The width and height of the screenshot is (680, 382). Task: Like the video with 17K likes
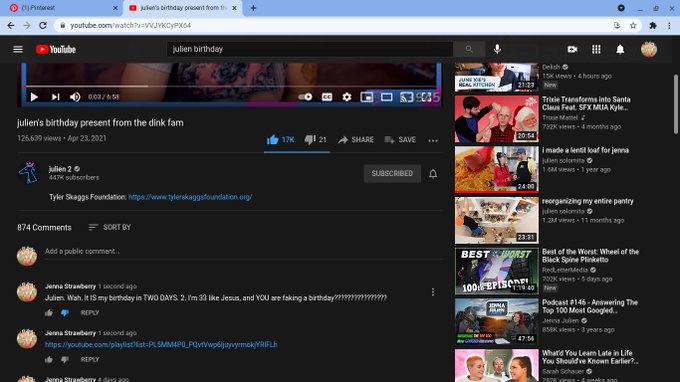click(x=281, y=140)
